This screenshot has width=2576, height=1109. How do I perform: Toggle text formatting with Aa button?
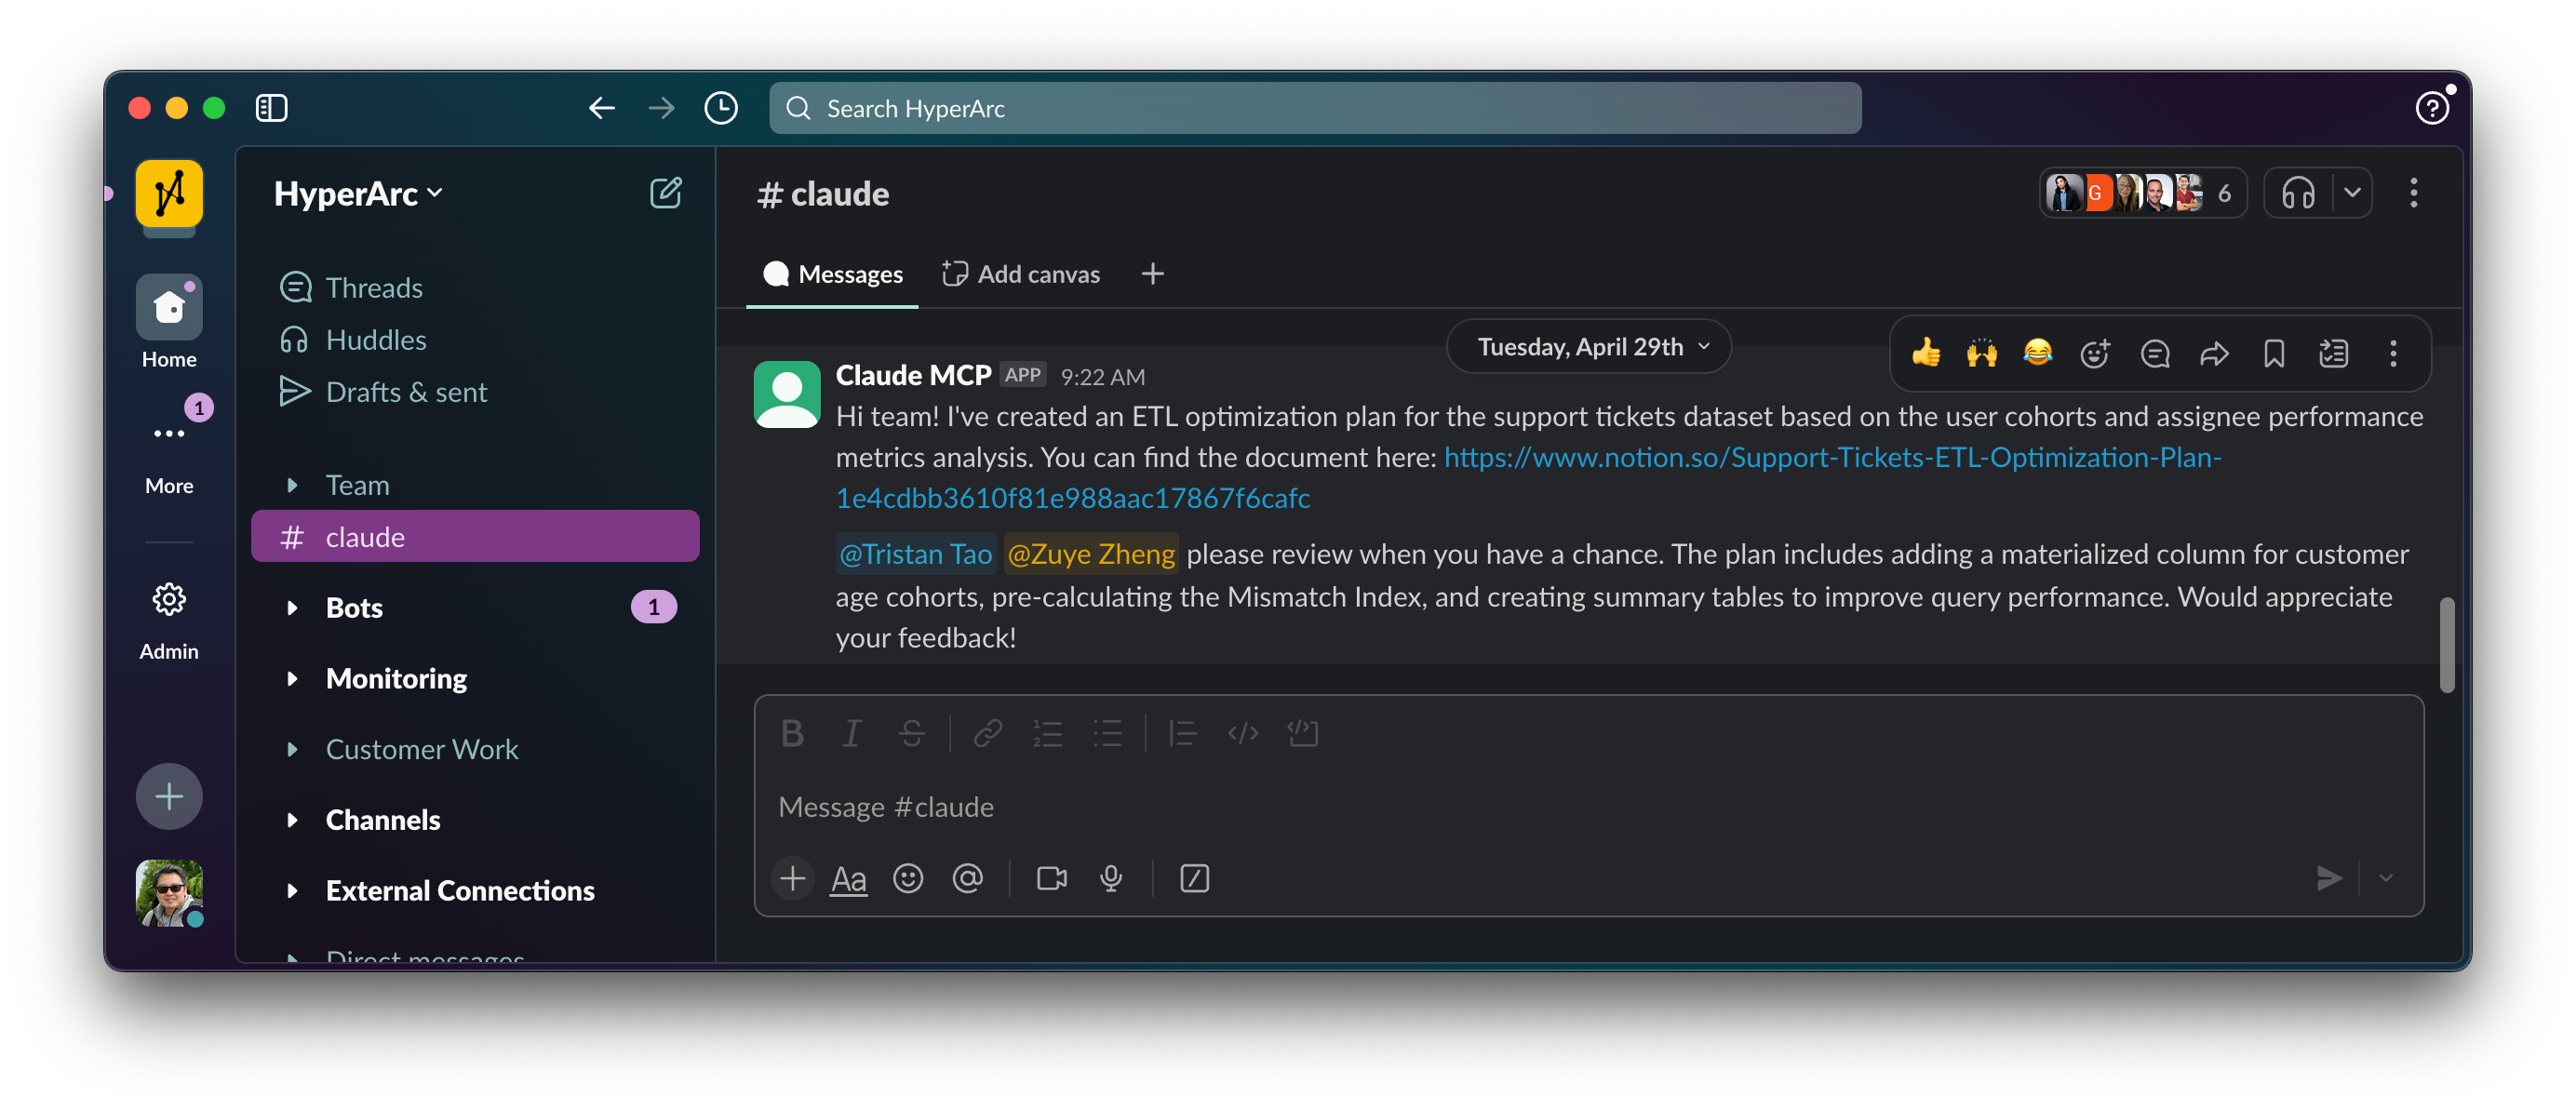coord(848,878)
